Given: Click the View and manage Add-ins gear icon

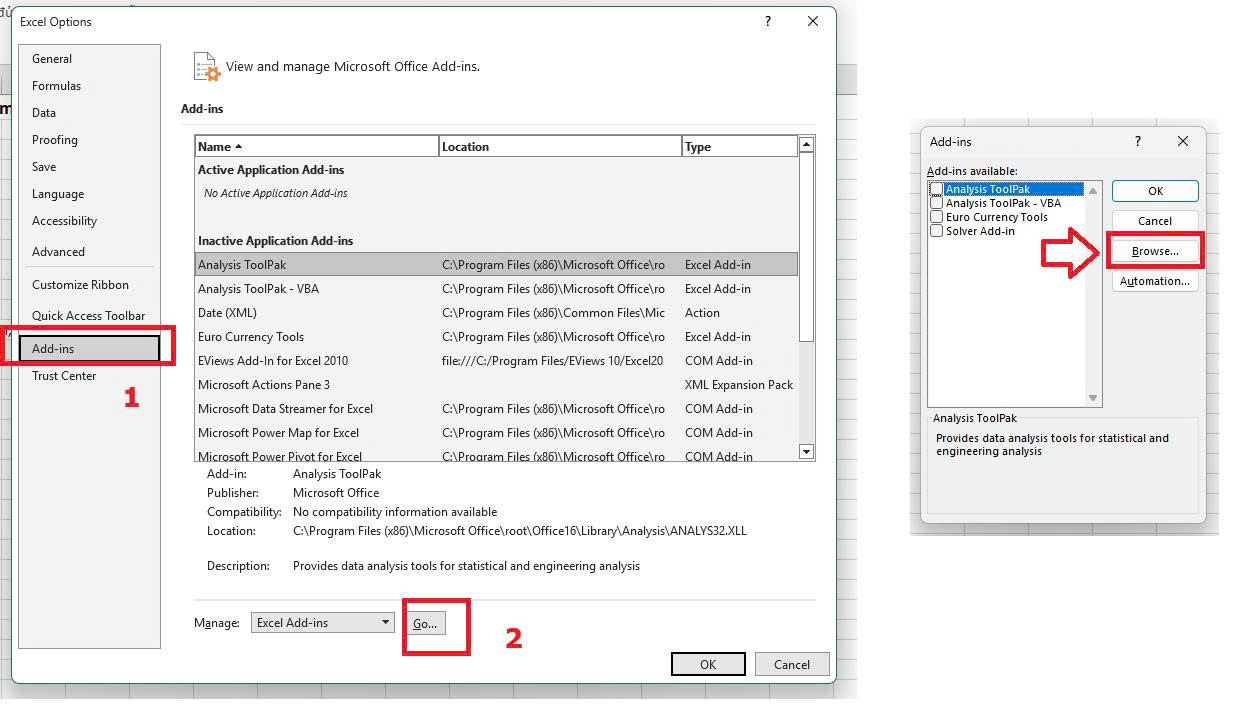Looking at the screenshot, I should tap(206, 66).
